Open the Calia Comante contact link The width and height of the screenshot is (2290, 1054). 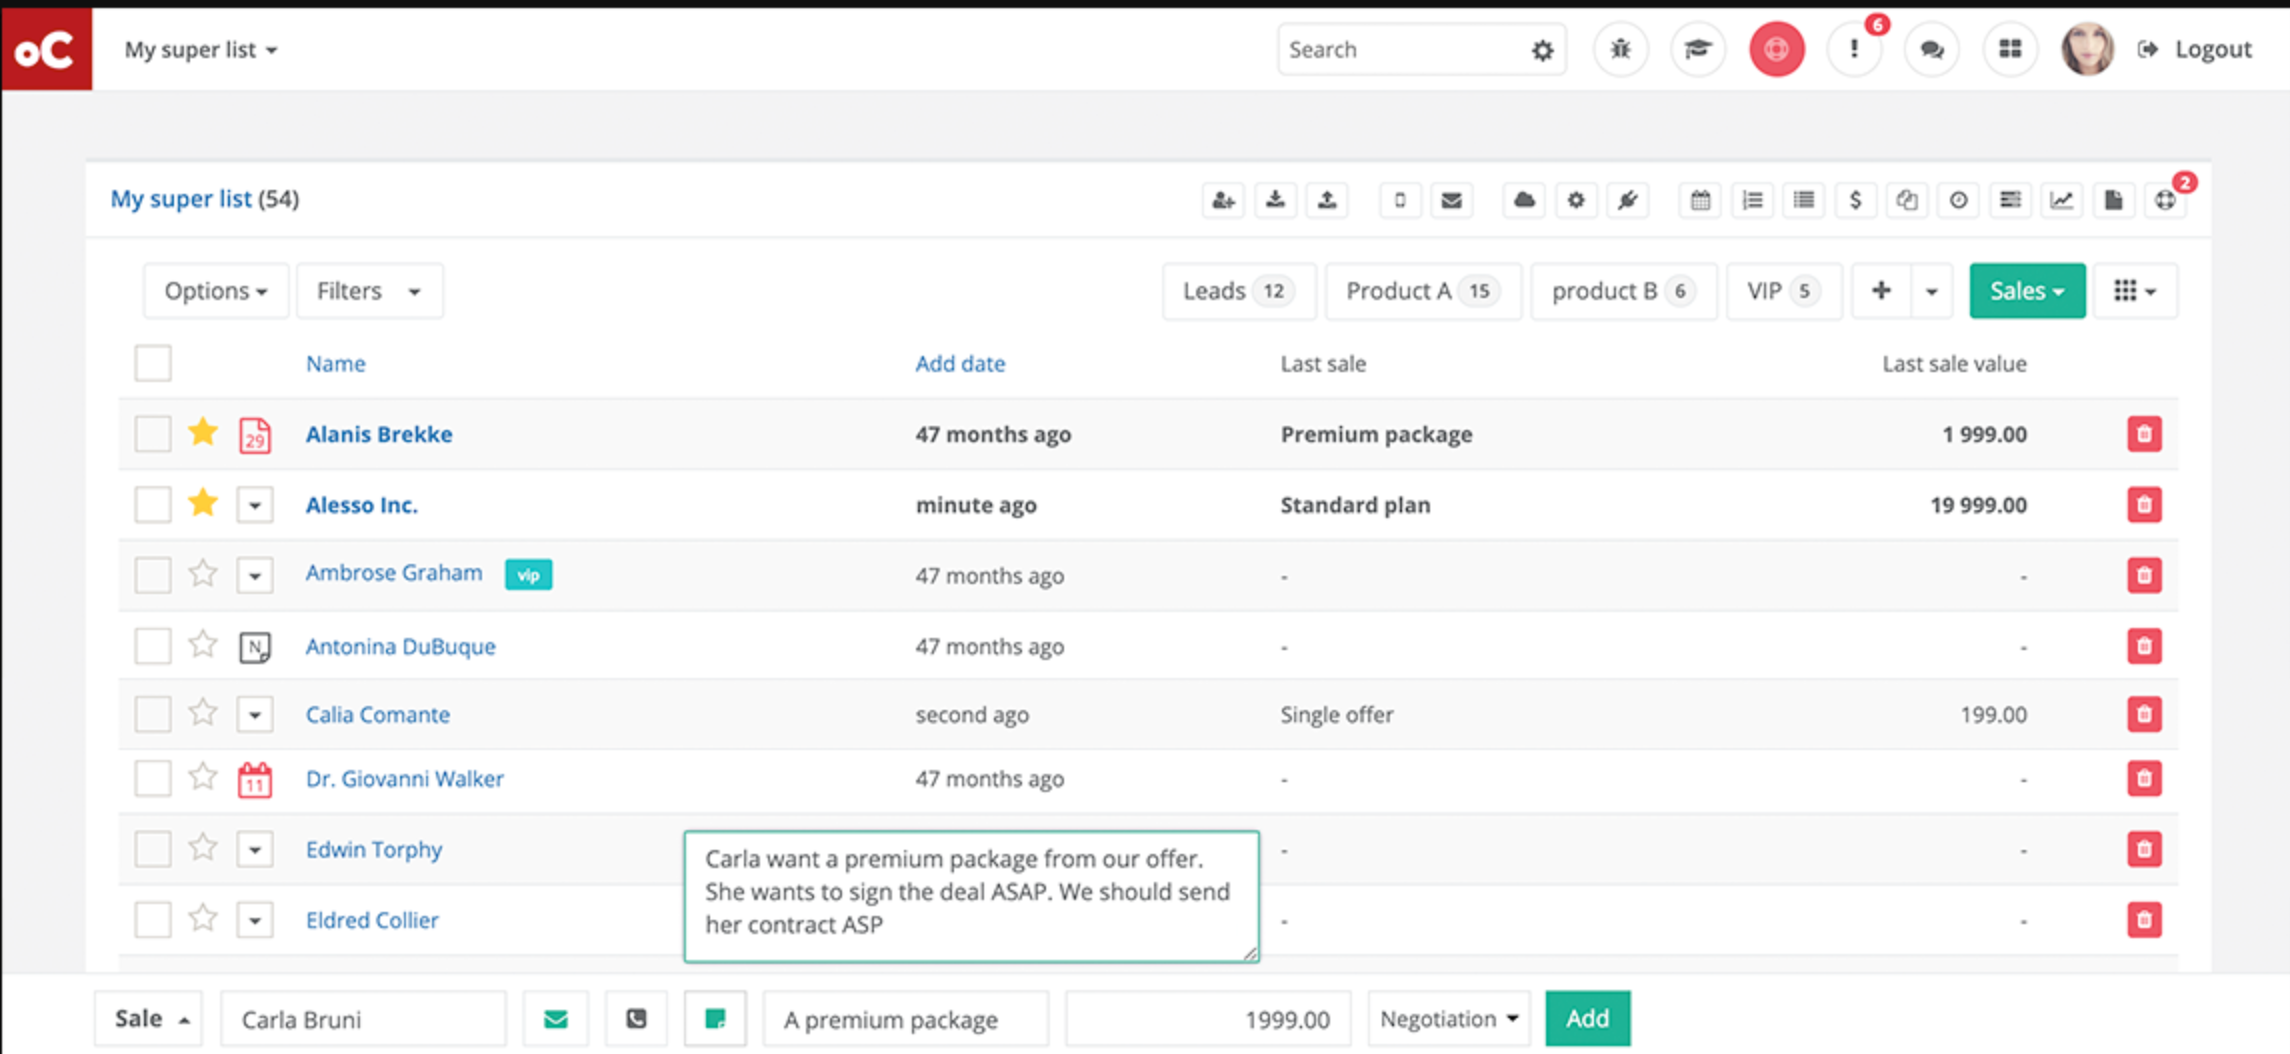point(377,715)
